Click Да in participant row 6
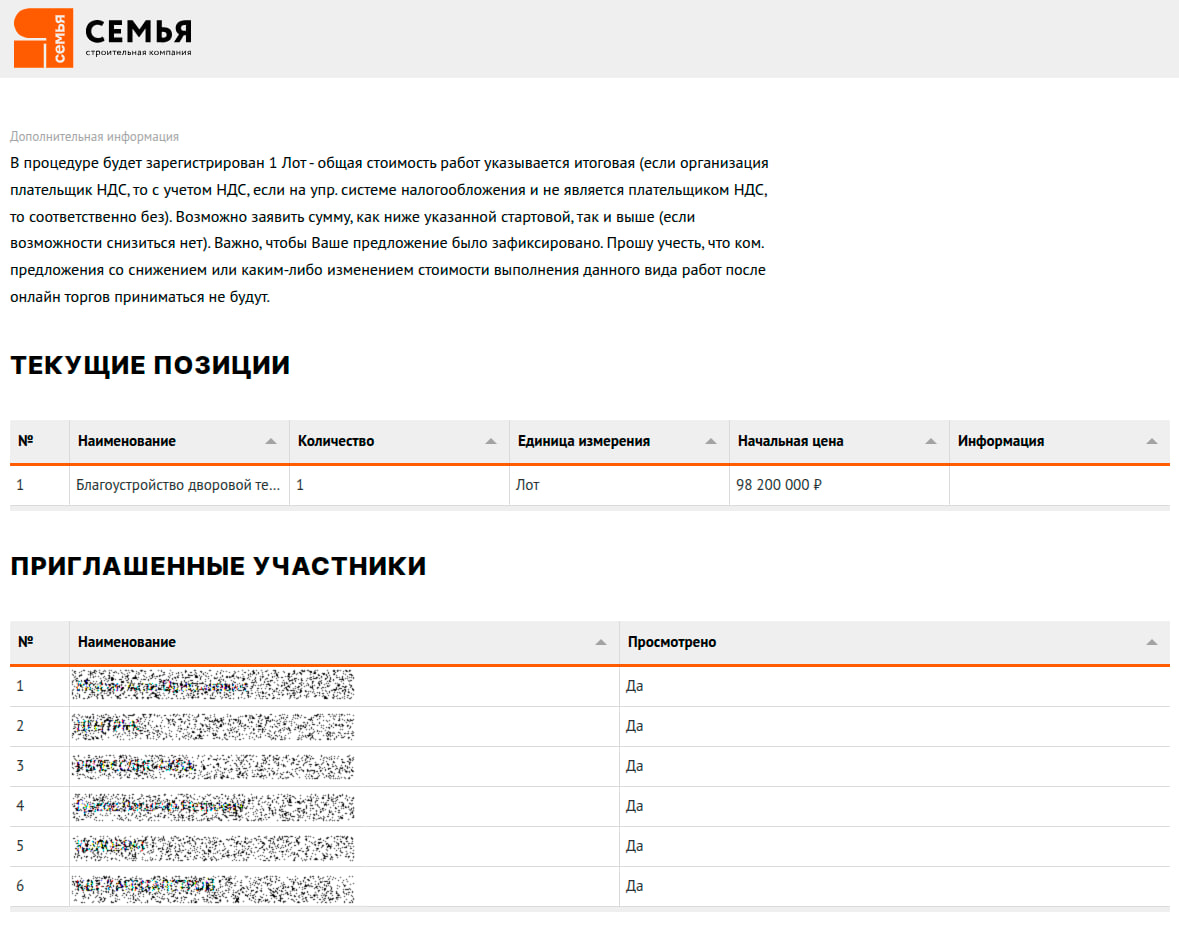1179x927 pixels. tap(634, 886)
